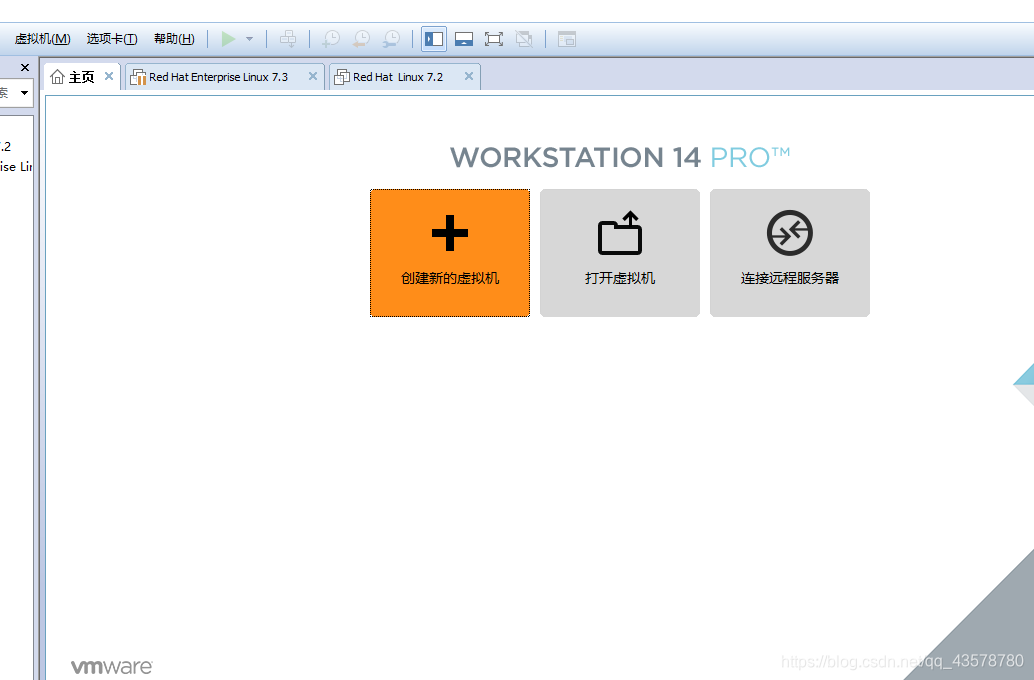Click 打开虚拟机 tile
This screenshot has width=1034, height=680.
(x=620, y=253)
